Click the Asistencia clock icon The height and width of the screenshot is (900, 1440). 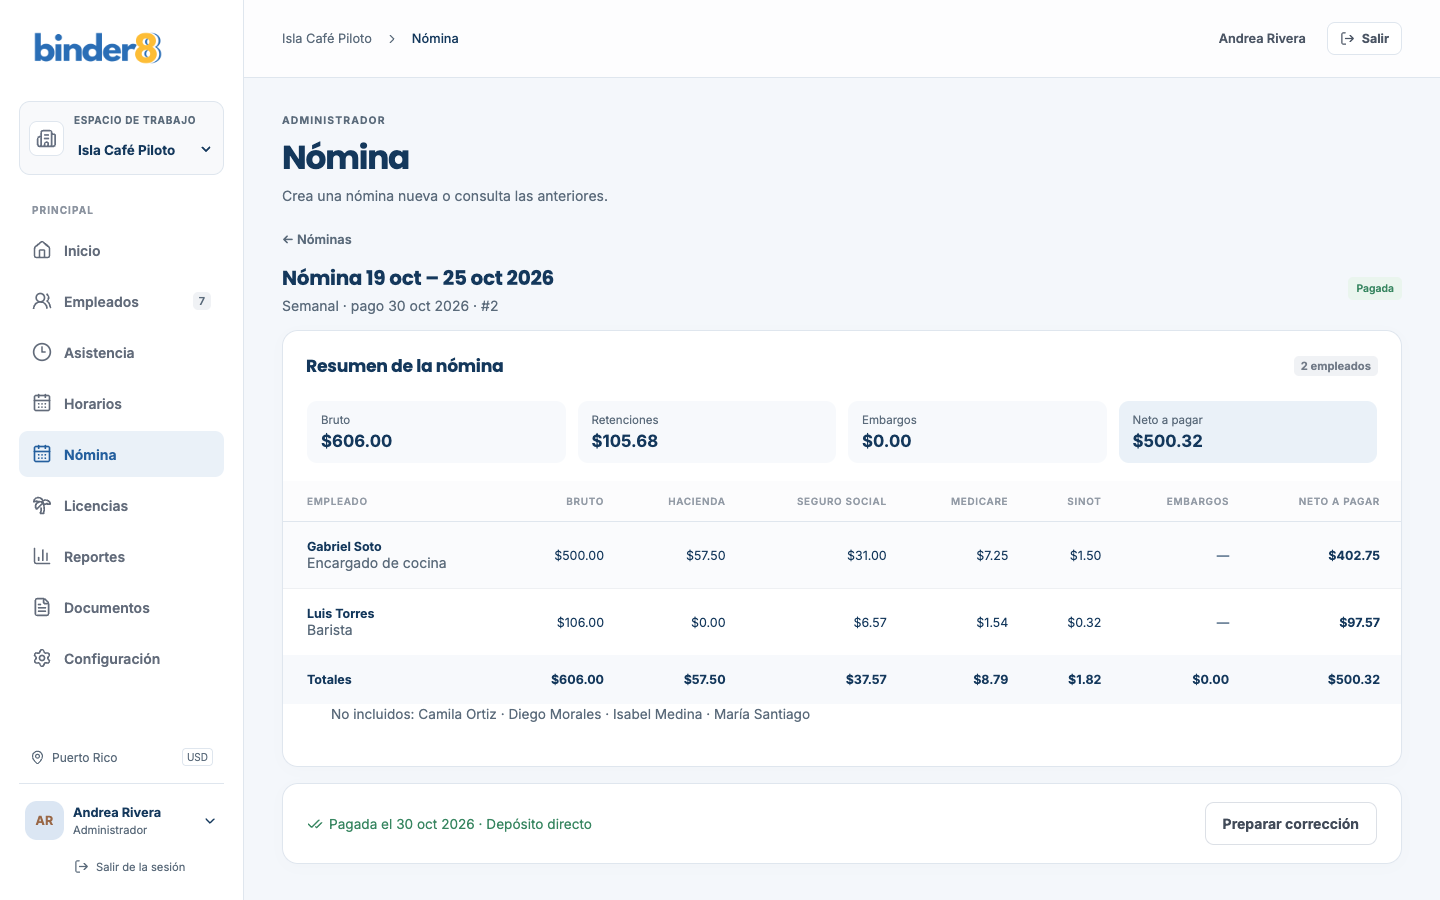pyautogui.click(x=42, y=352)
